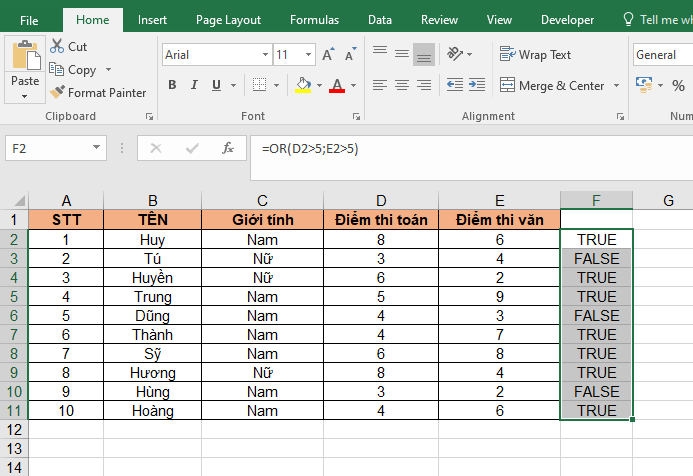693x476 pixels.
Task: Open the text orientation tool
Action: [x=456, y=55]
